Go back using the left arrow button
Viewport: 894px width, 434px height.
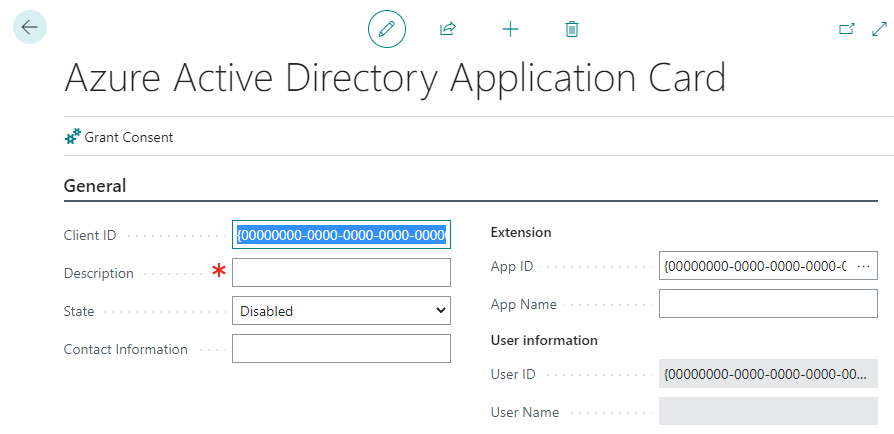point(29,28)
